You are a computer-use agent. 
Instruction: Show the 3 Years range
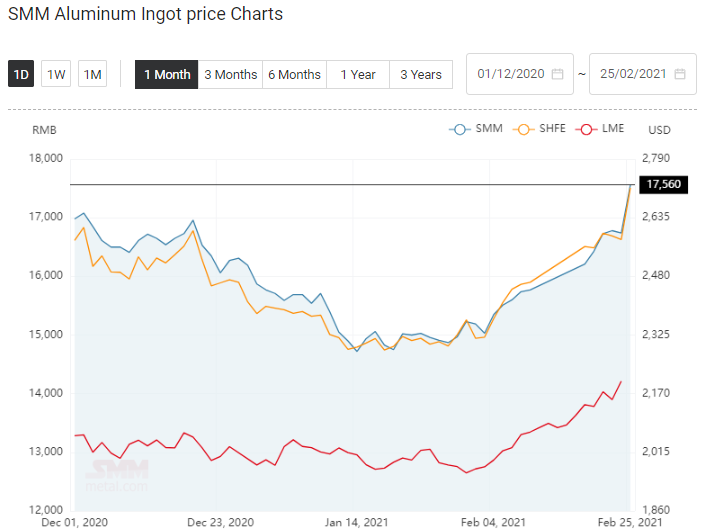421,74
